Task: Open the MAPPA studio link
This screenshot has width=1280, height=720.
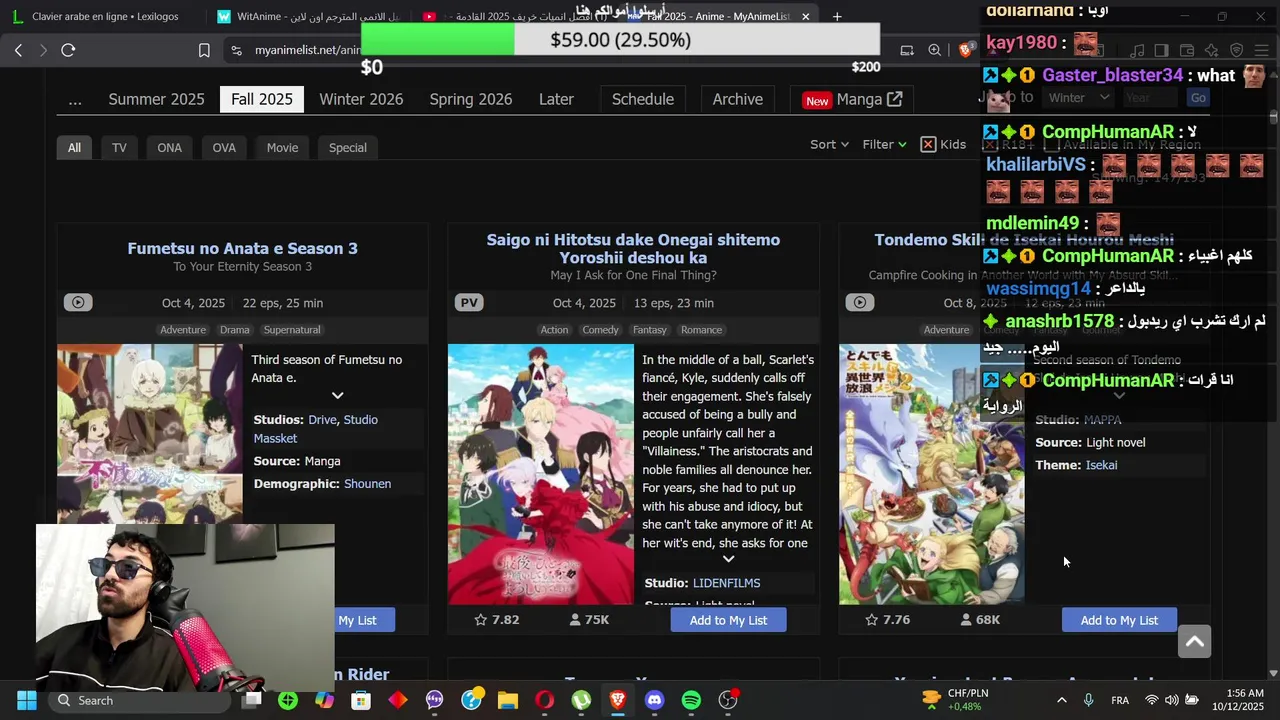Action: pyautogui.click(x=1103, y=420)
